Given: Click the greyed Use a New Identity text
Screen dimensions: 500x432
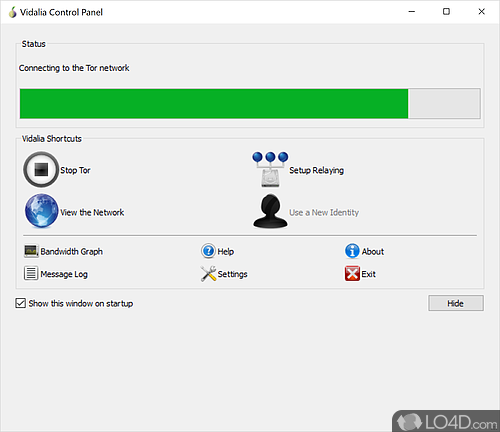Looking at the screenshot, I should [324, 212].
